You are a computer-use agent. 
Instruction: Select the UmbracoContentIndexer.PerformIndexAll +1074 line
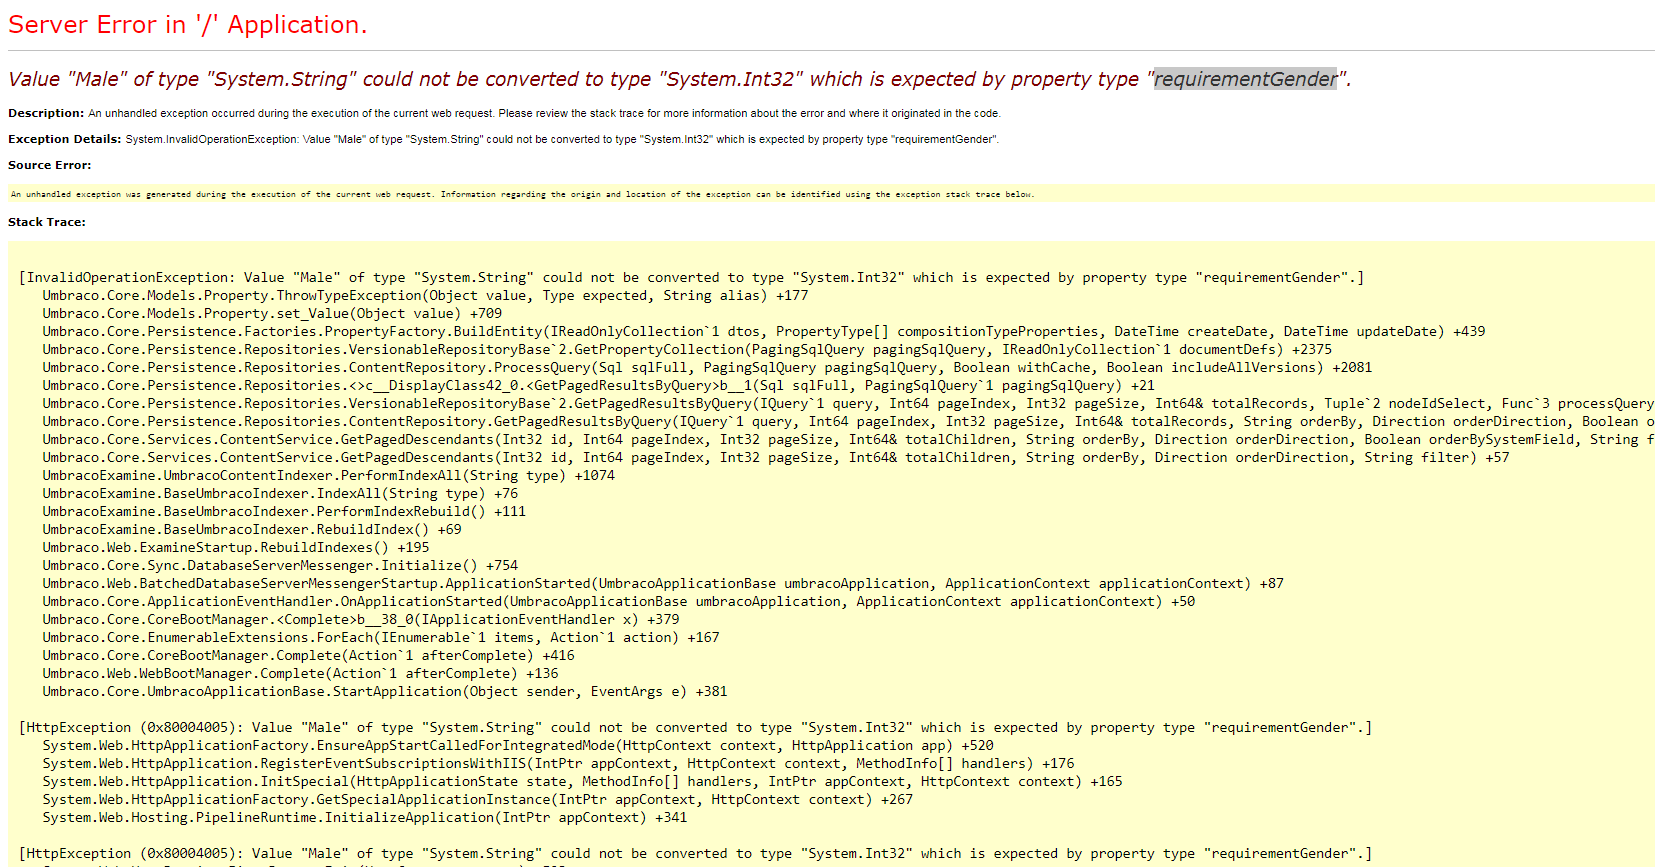pyautogui.click(x=329, y=476)
